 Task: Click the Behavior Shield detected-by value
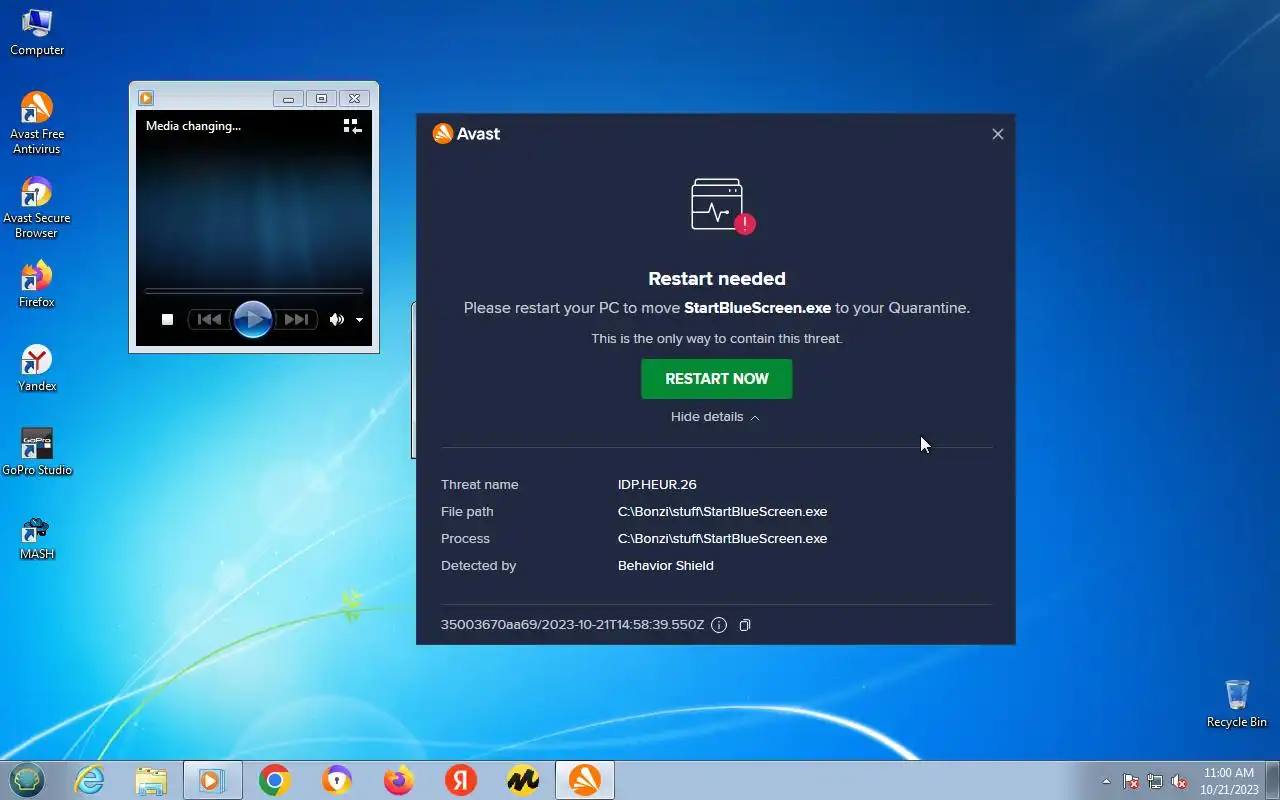666,566
